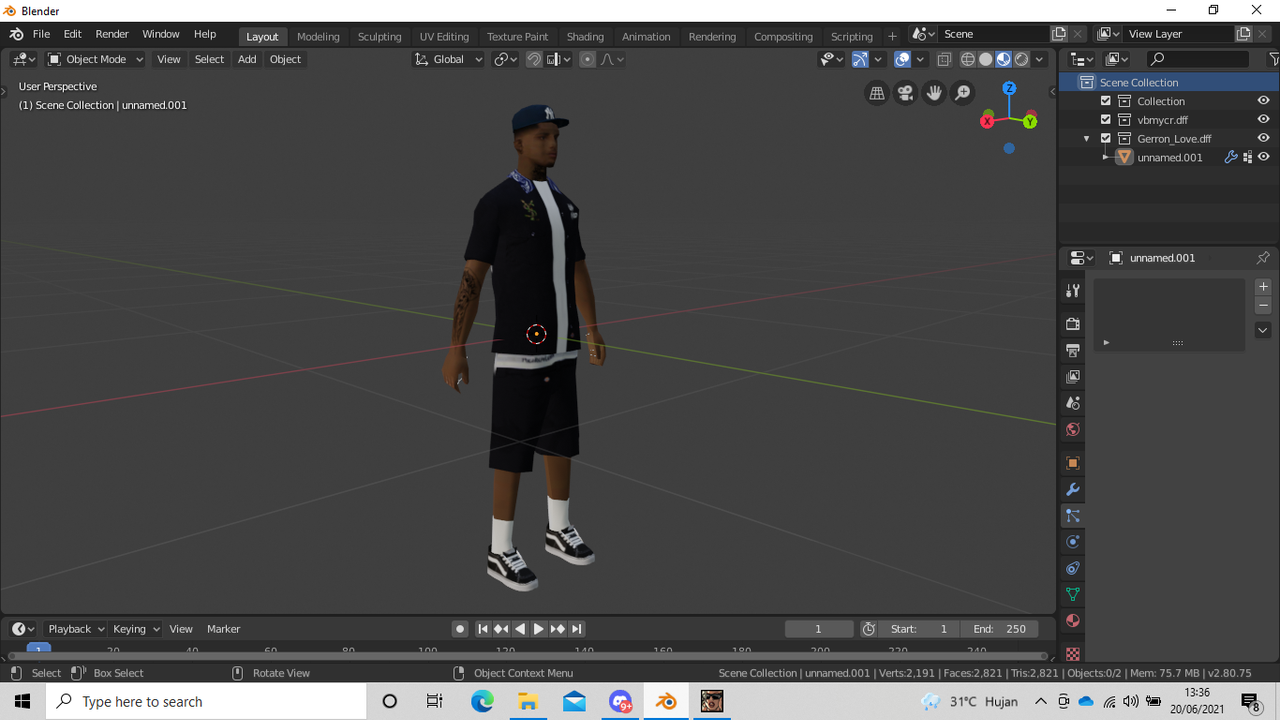Screen dimensions: 1280x720
Task: Open Output properties tab
Action: coord(1073,350)
